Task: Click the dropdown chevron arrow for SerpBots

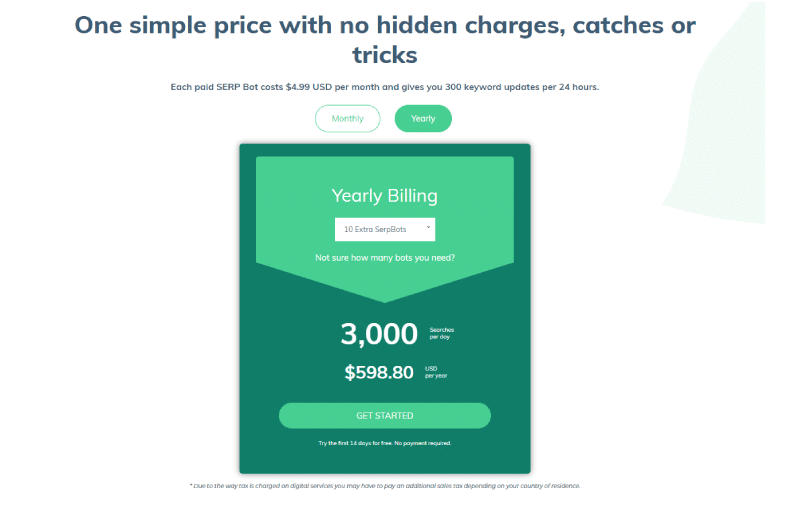Action: tap(428, 228)
